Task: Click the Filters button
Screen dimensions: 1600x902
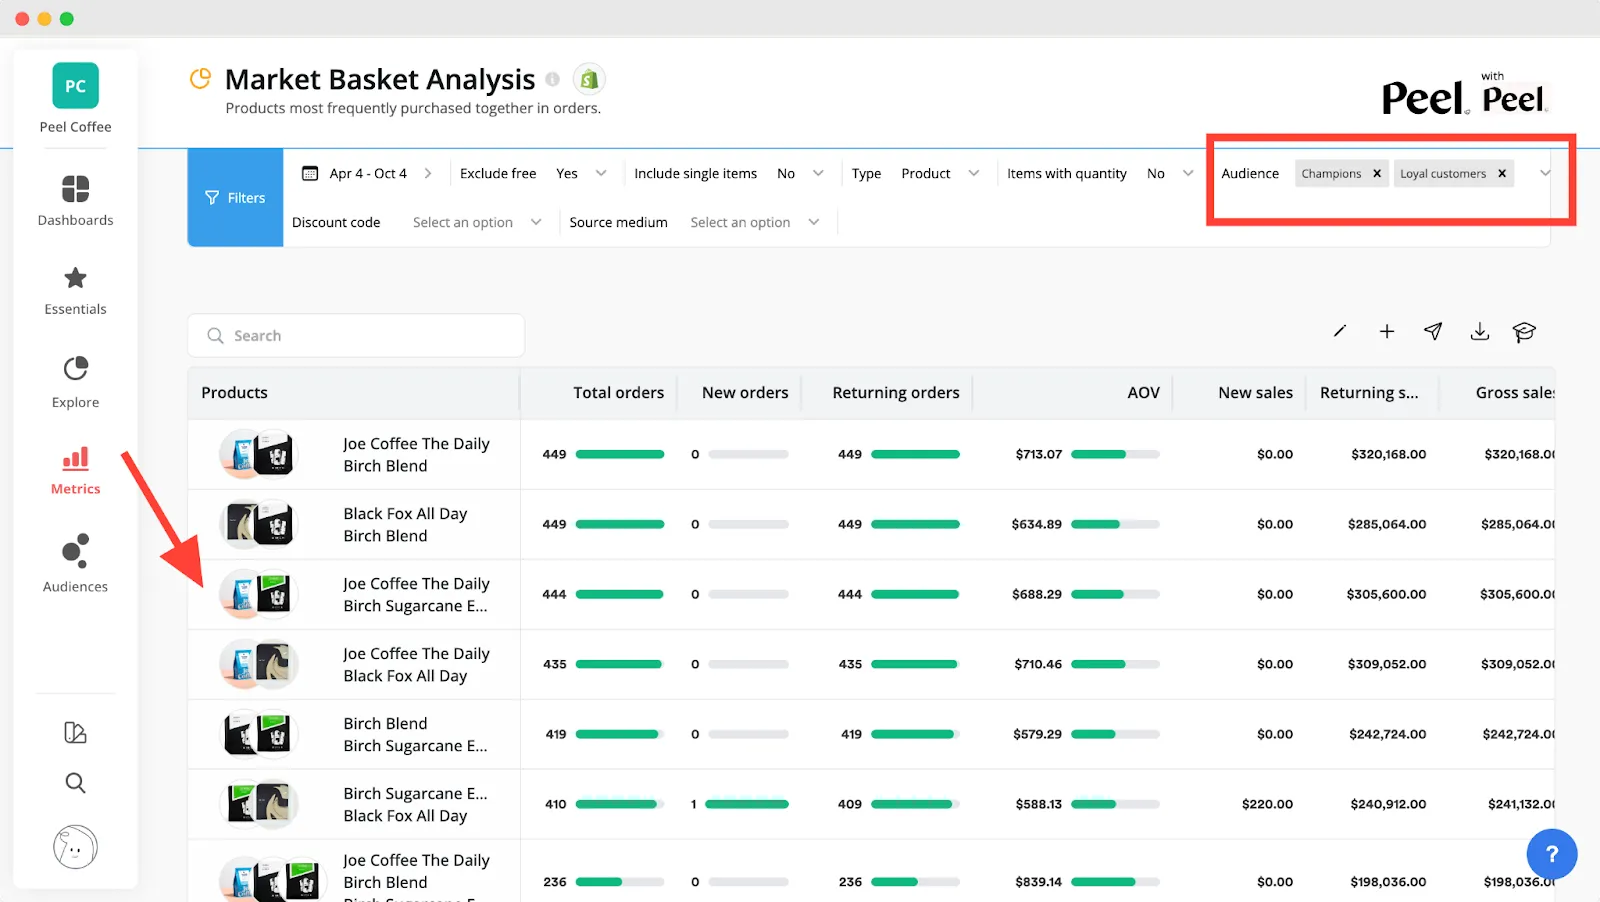Action: (235, 197)
